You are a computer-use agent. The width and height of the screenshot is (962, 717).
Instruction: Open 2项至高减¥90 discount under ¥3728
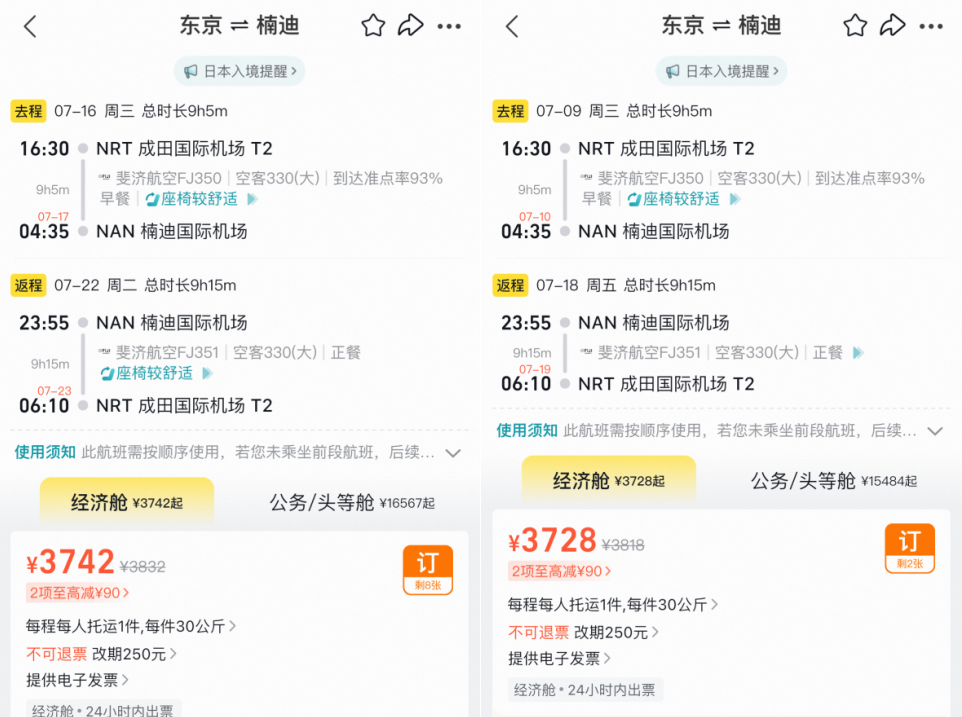click(561, 571)
